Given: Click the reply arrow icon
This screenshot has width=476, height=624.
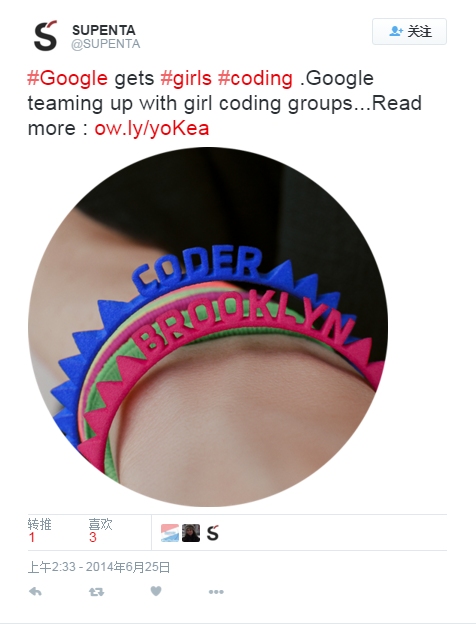Looking at the screenshot, I should click(35, 592).
